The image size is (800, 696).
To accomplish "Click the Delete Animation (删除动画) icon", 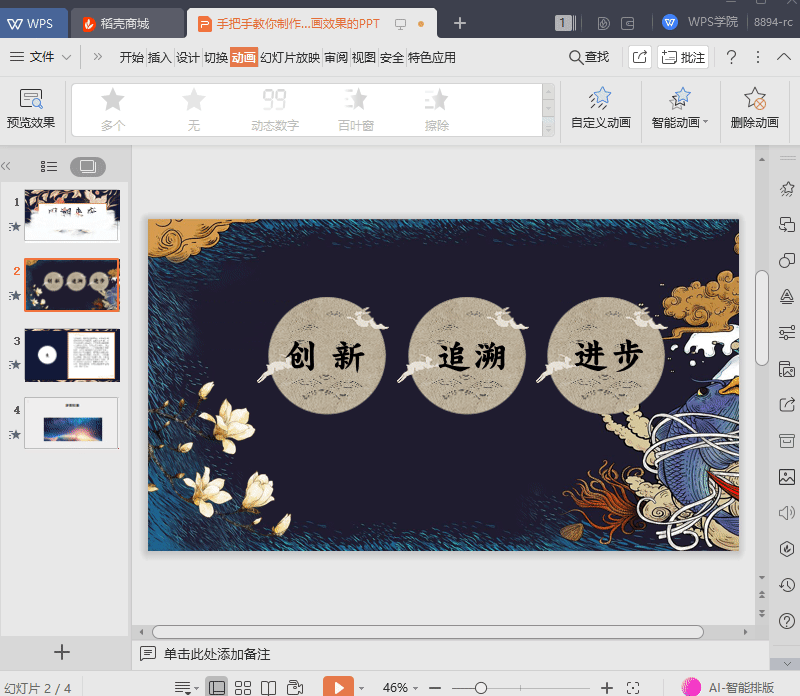I will point(755,98).
